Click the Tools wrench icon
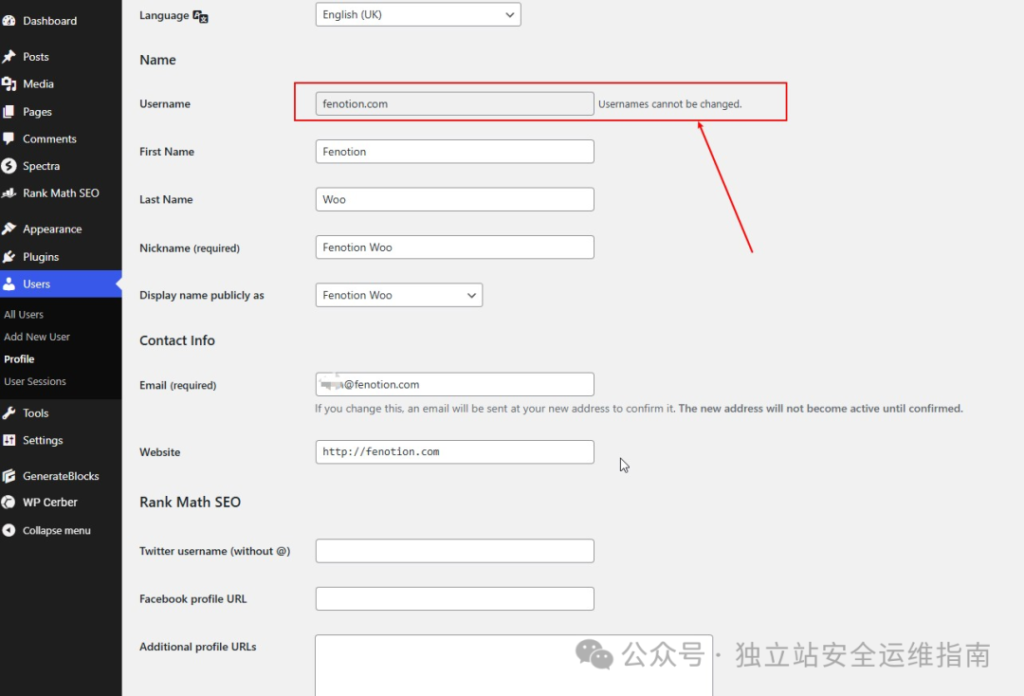Image resolution: width=1024 pixels, height=696 pixels. tap(9, 413)
